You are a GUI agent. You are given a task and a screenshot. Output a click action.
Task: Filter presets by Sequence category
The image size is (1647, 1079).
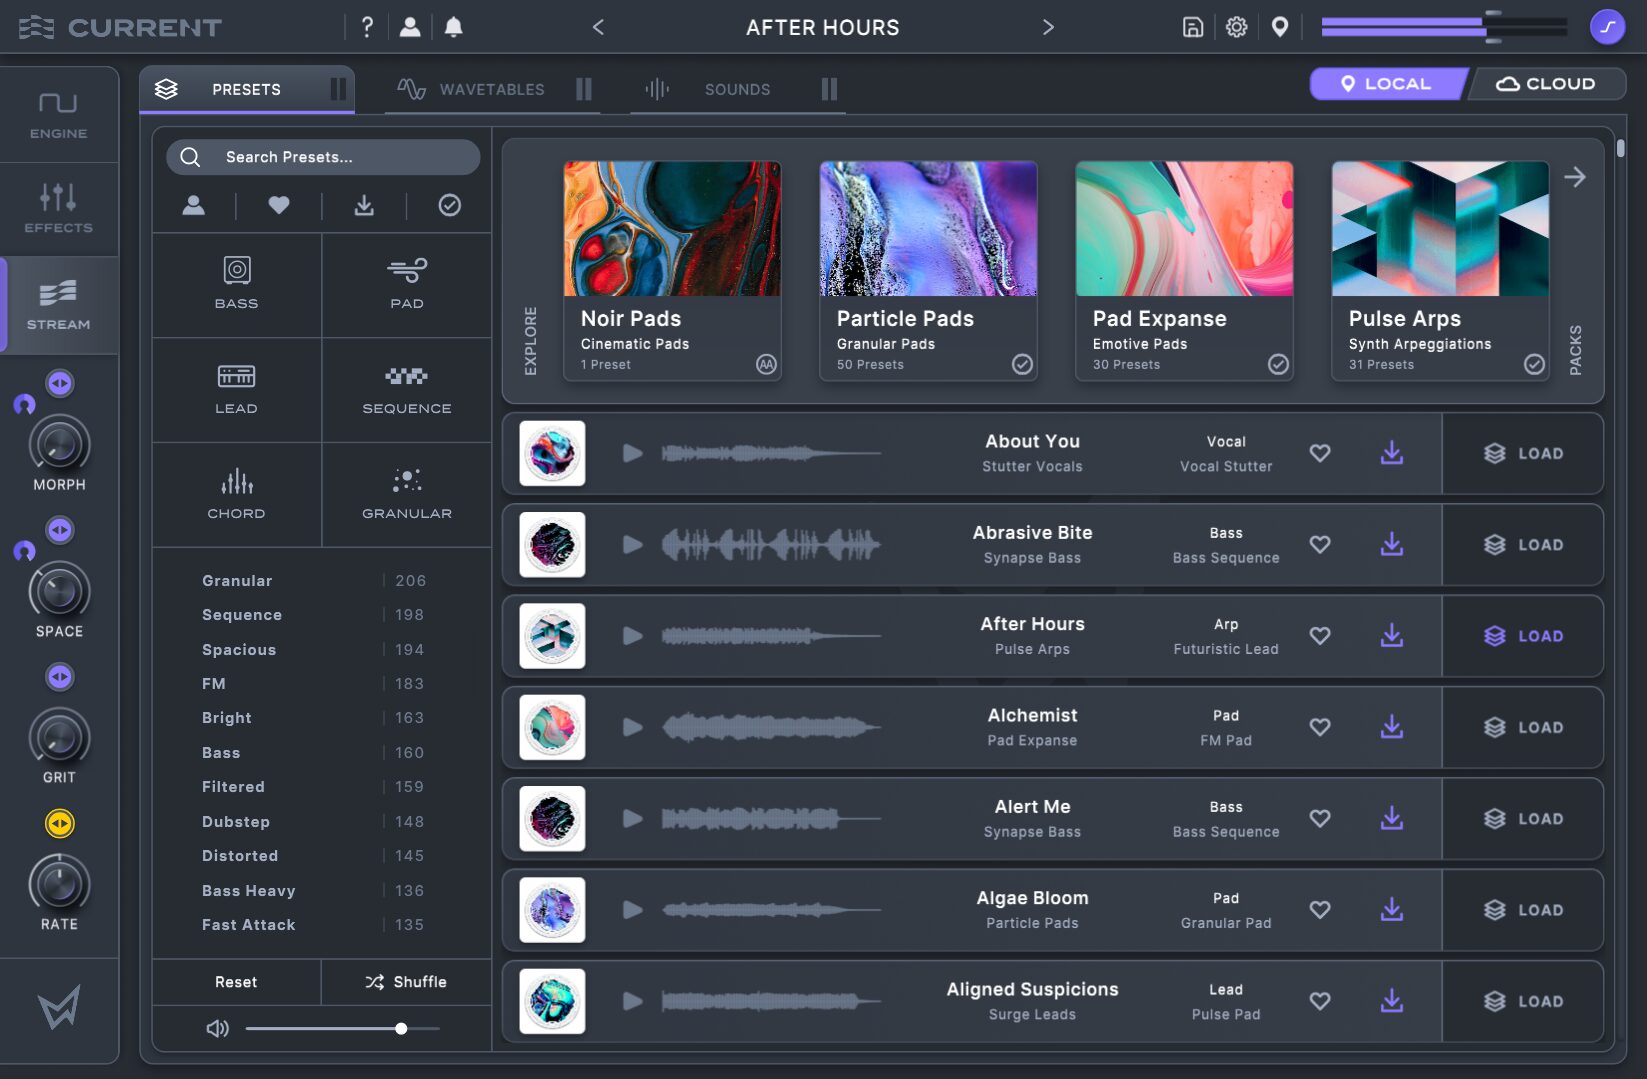(407, 390)
